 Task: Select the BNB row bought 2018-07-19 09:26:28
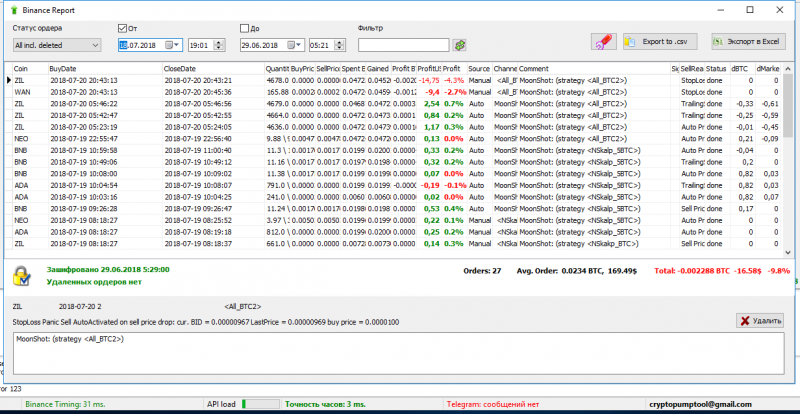point(393,208)
